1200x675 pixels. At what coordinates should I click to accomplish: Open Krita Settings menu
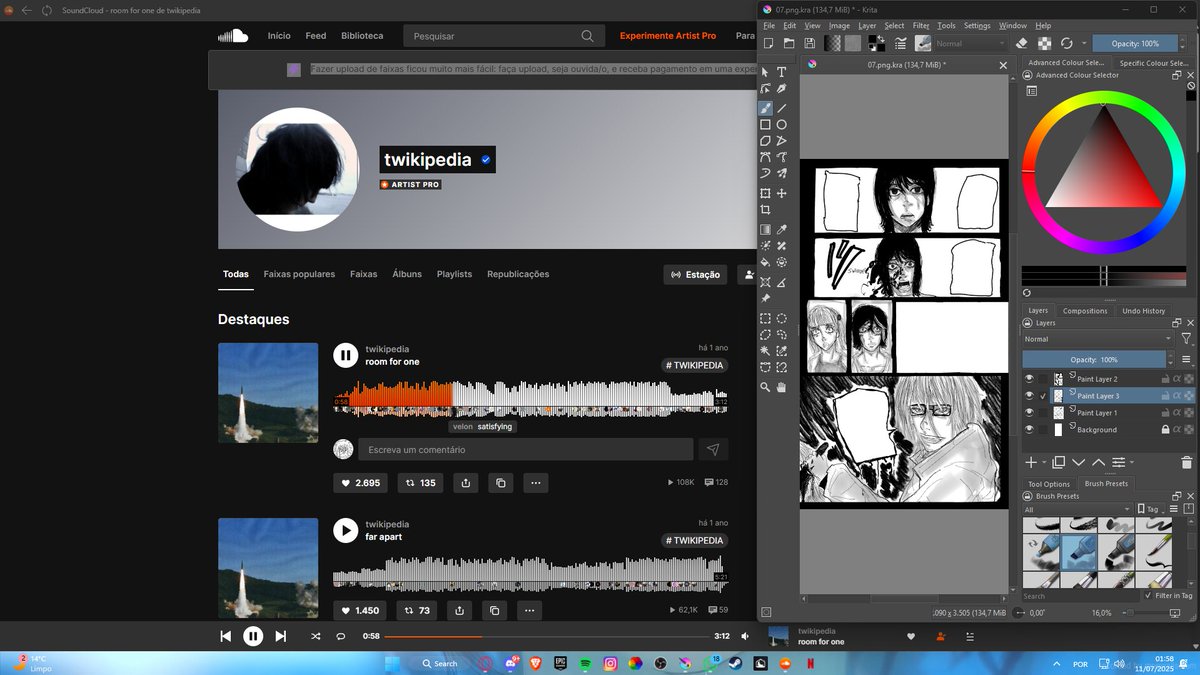(x=977, y=25)
